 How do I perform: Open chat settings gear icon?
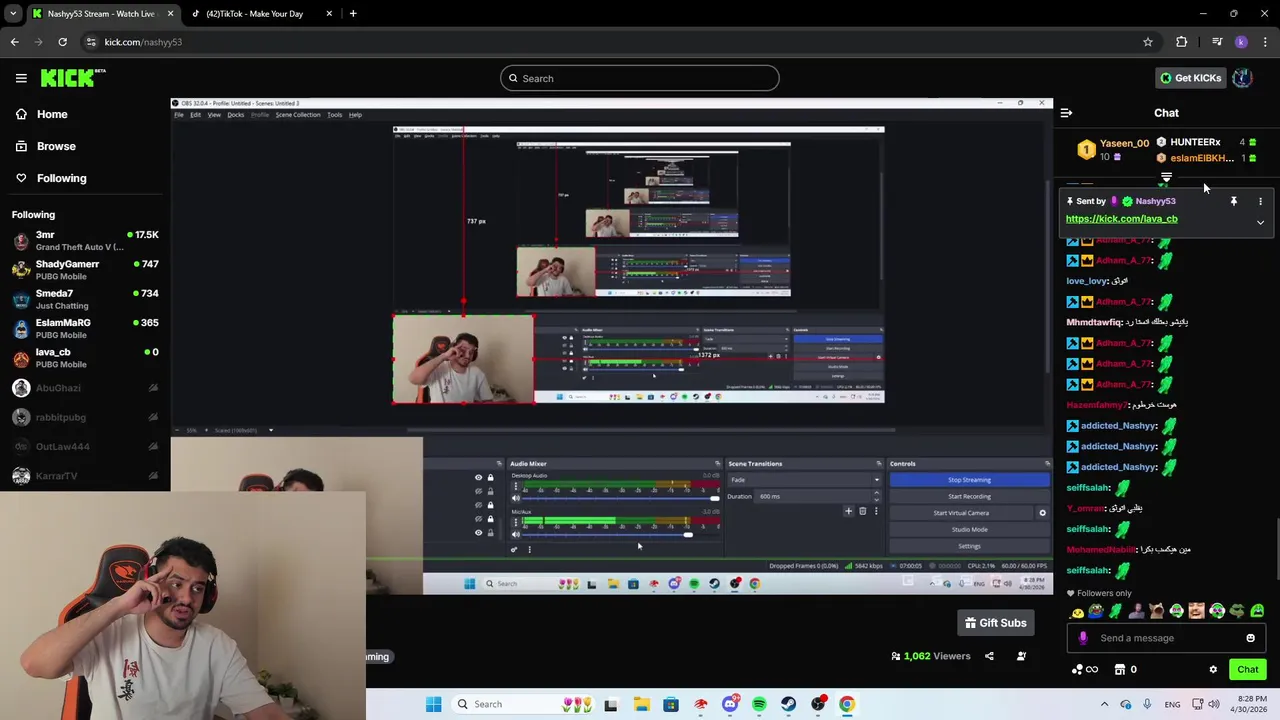pyautogui.click(x=1213, y=670)
